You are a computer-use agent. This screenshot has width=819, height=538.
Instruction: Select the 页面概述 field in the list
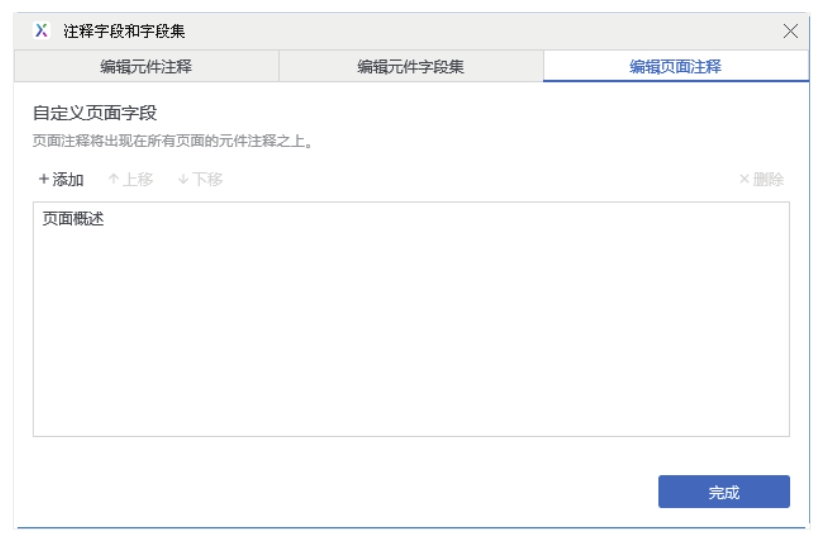pyautogui.click(x=74, y=219)
